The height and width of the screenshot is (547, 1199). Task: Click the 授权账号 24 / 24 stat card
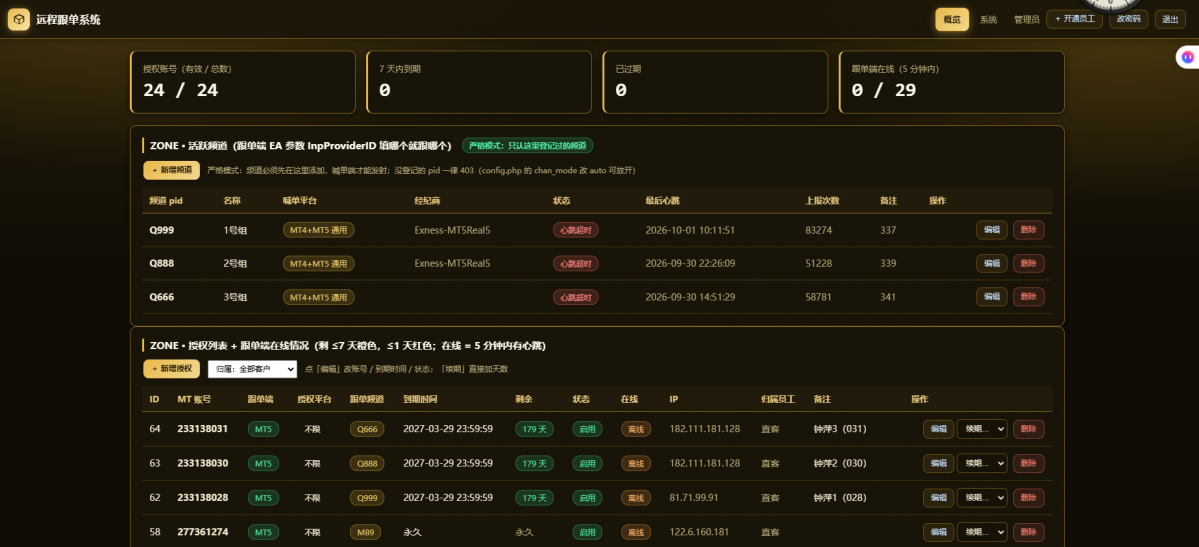coord(243,82)
